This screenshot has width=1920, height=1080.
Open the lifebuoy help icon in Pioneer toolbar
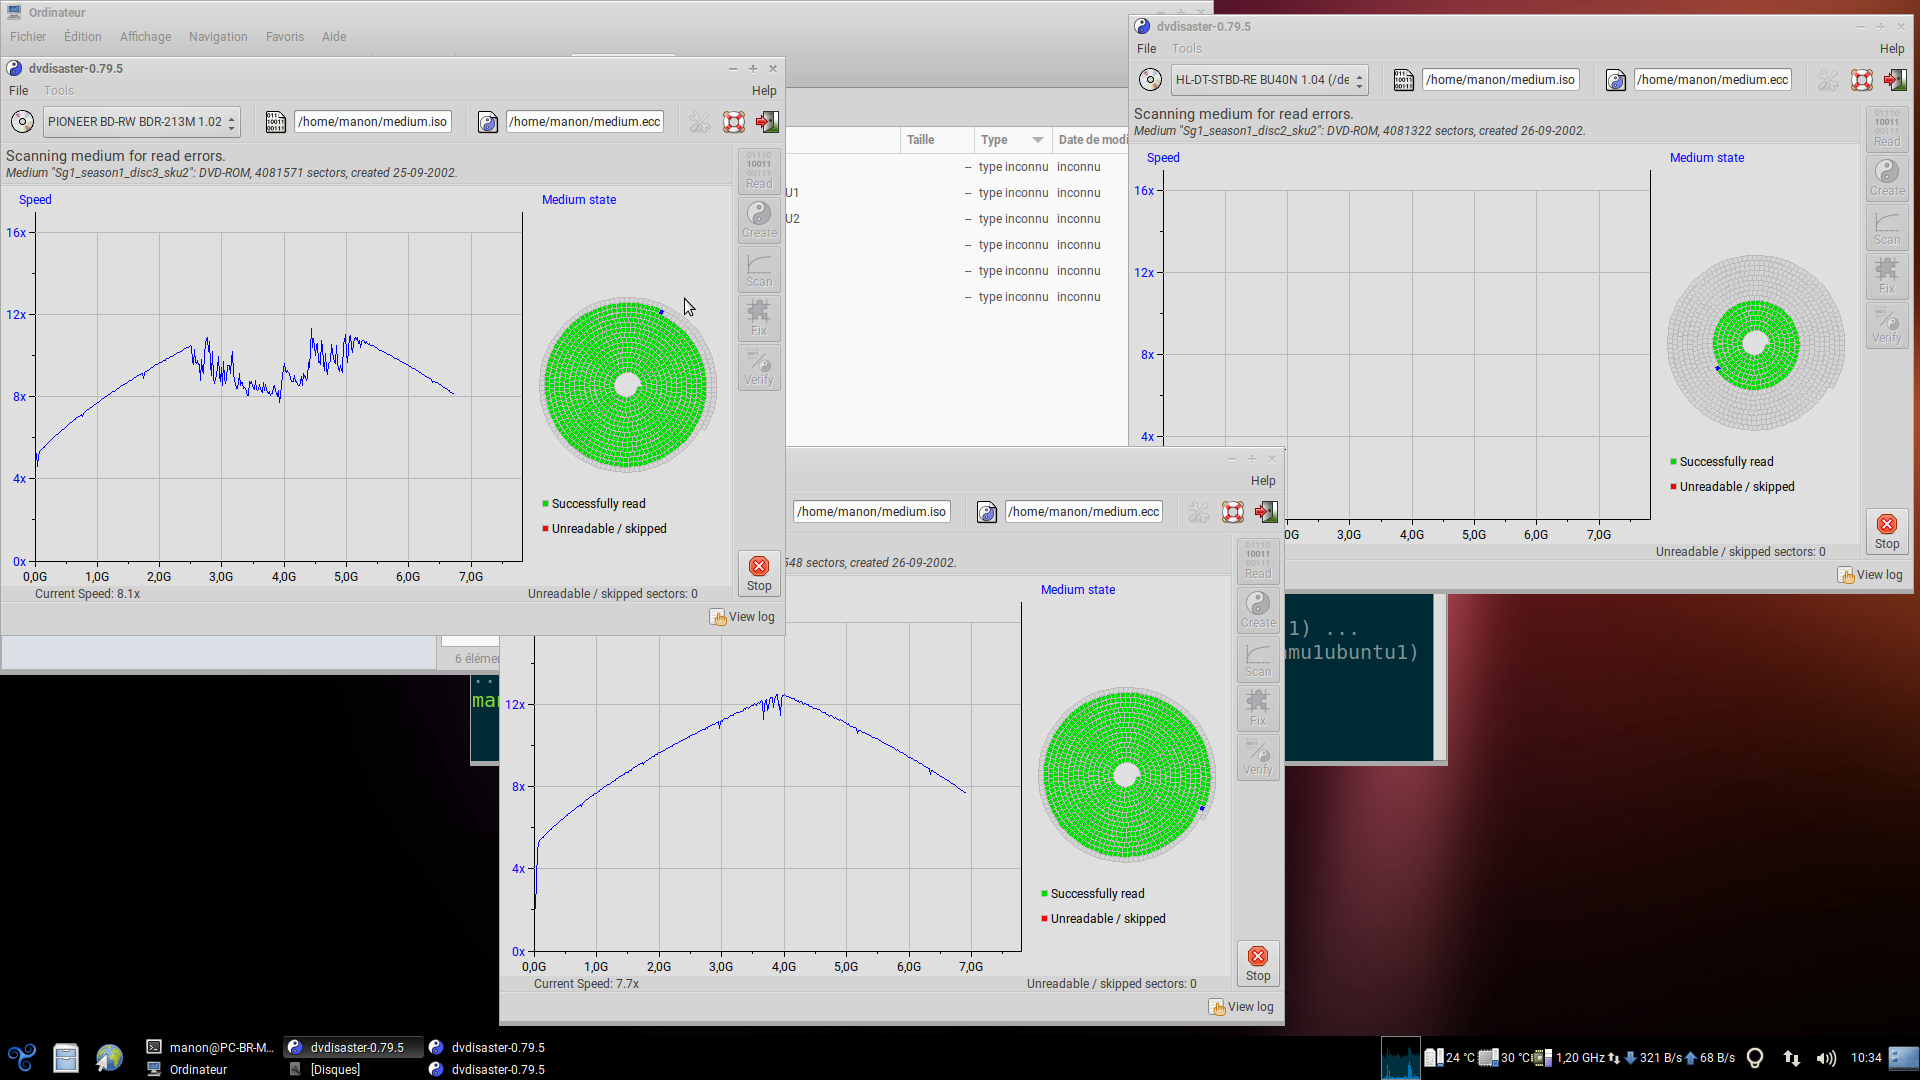[734, 122]
